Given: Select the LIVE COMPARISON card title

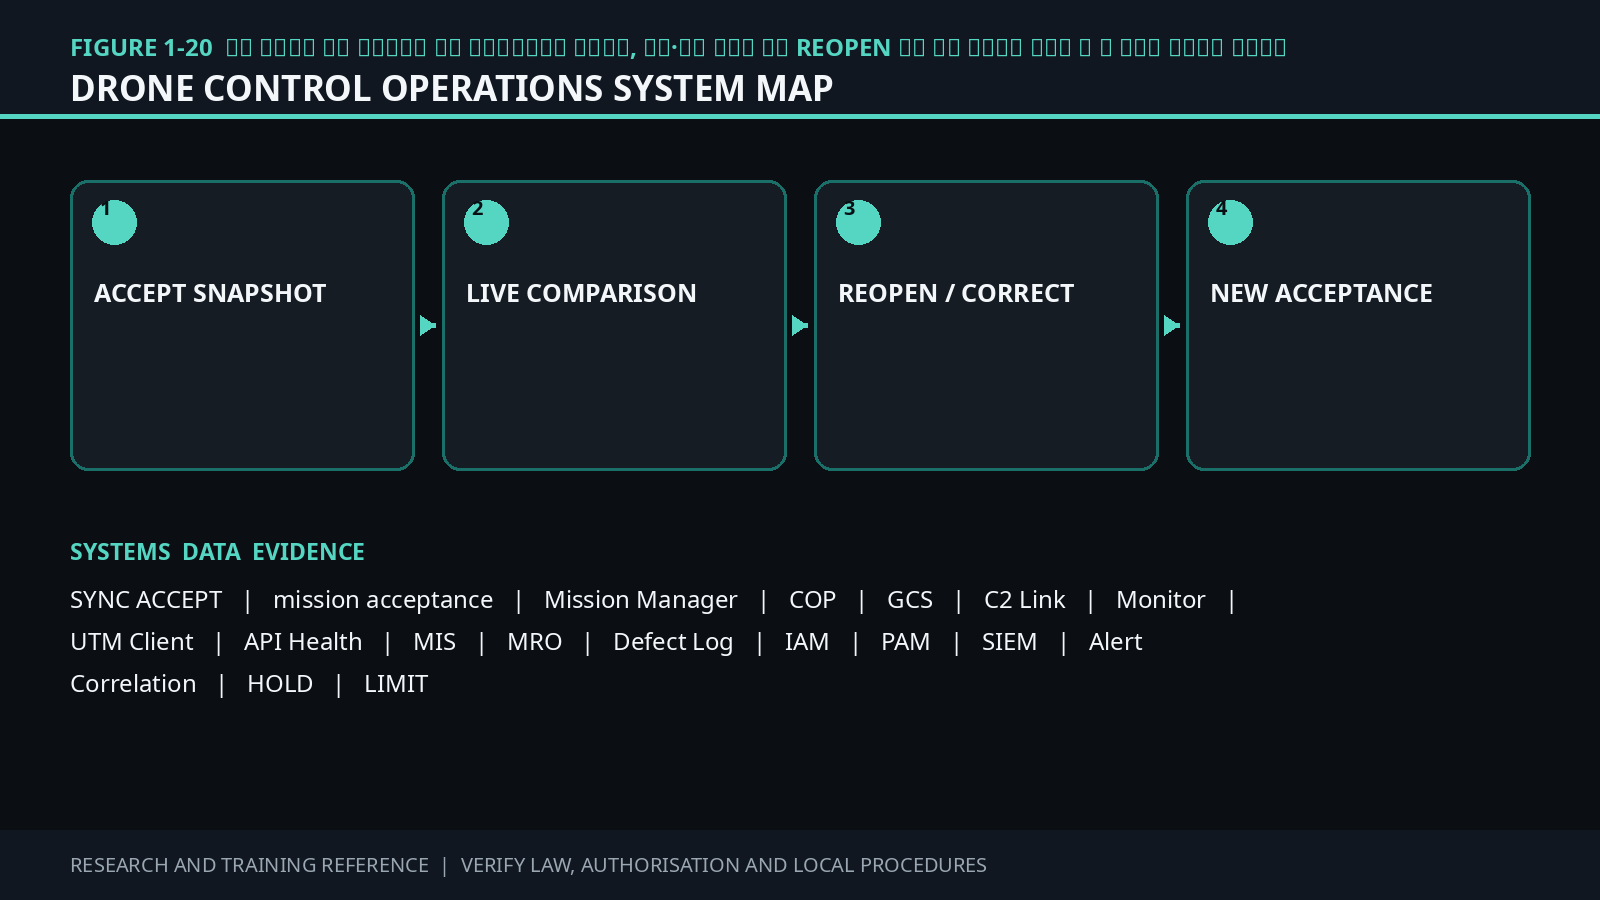Looking at the screenshot, I should (x=581, y=293).
